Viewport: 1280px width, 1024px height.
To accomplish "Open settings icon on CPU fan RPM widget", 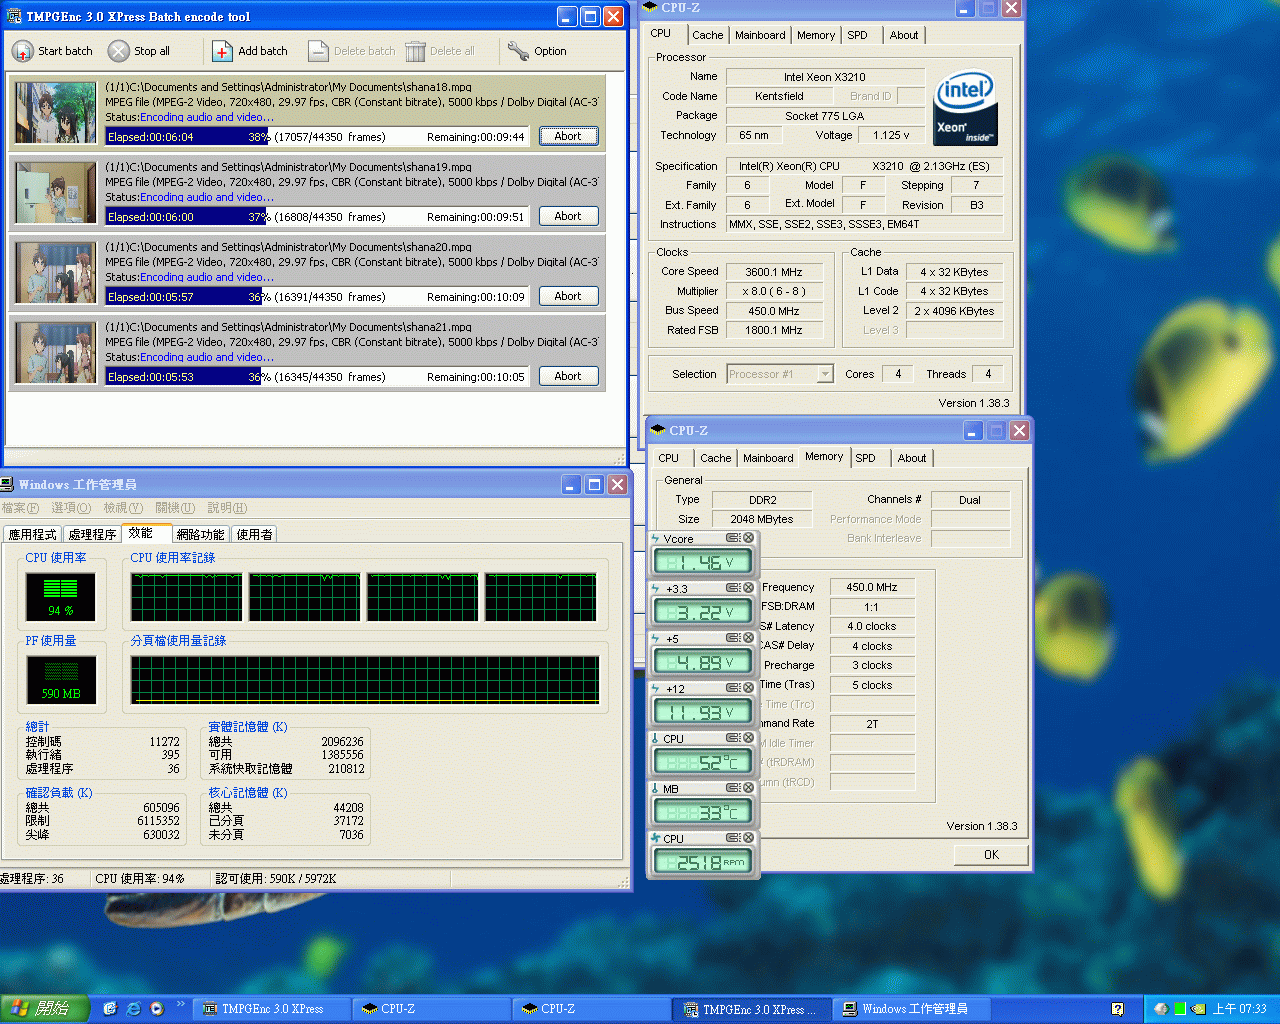I will pos(733,838).
